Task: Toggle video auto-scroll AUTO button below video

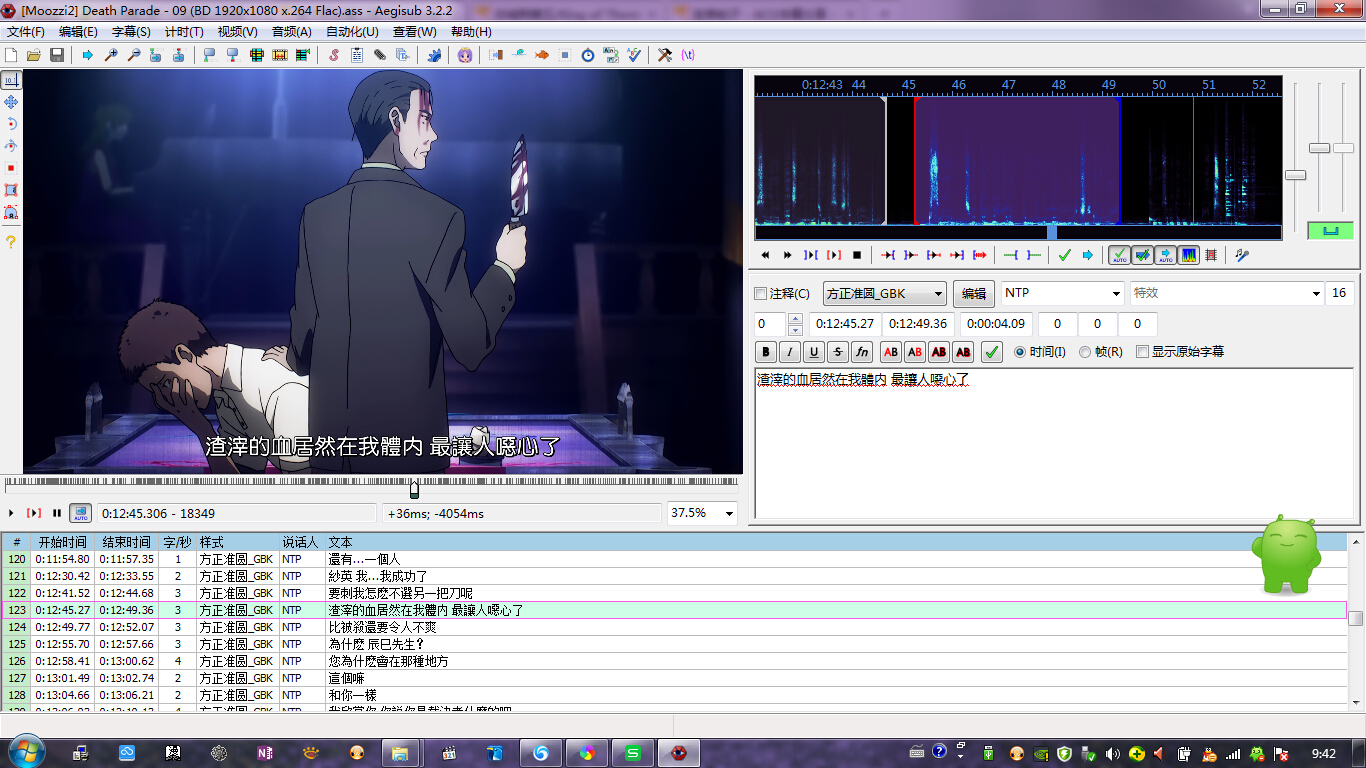Action: coord(80,513)
